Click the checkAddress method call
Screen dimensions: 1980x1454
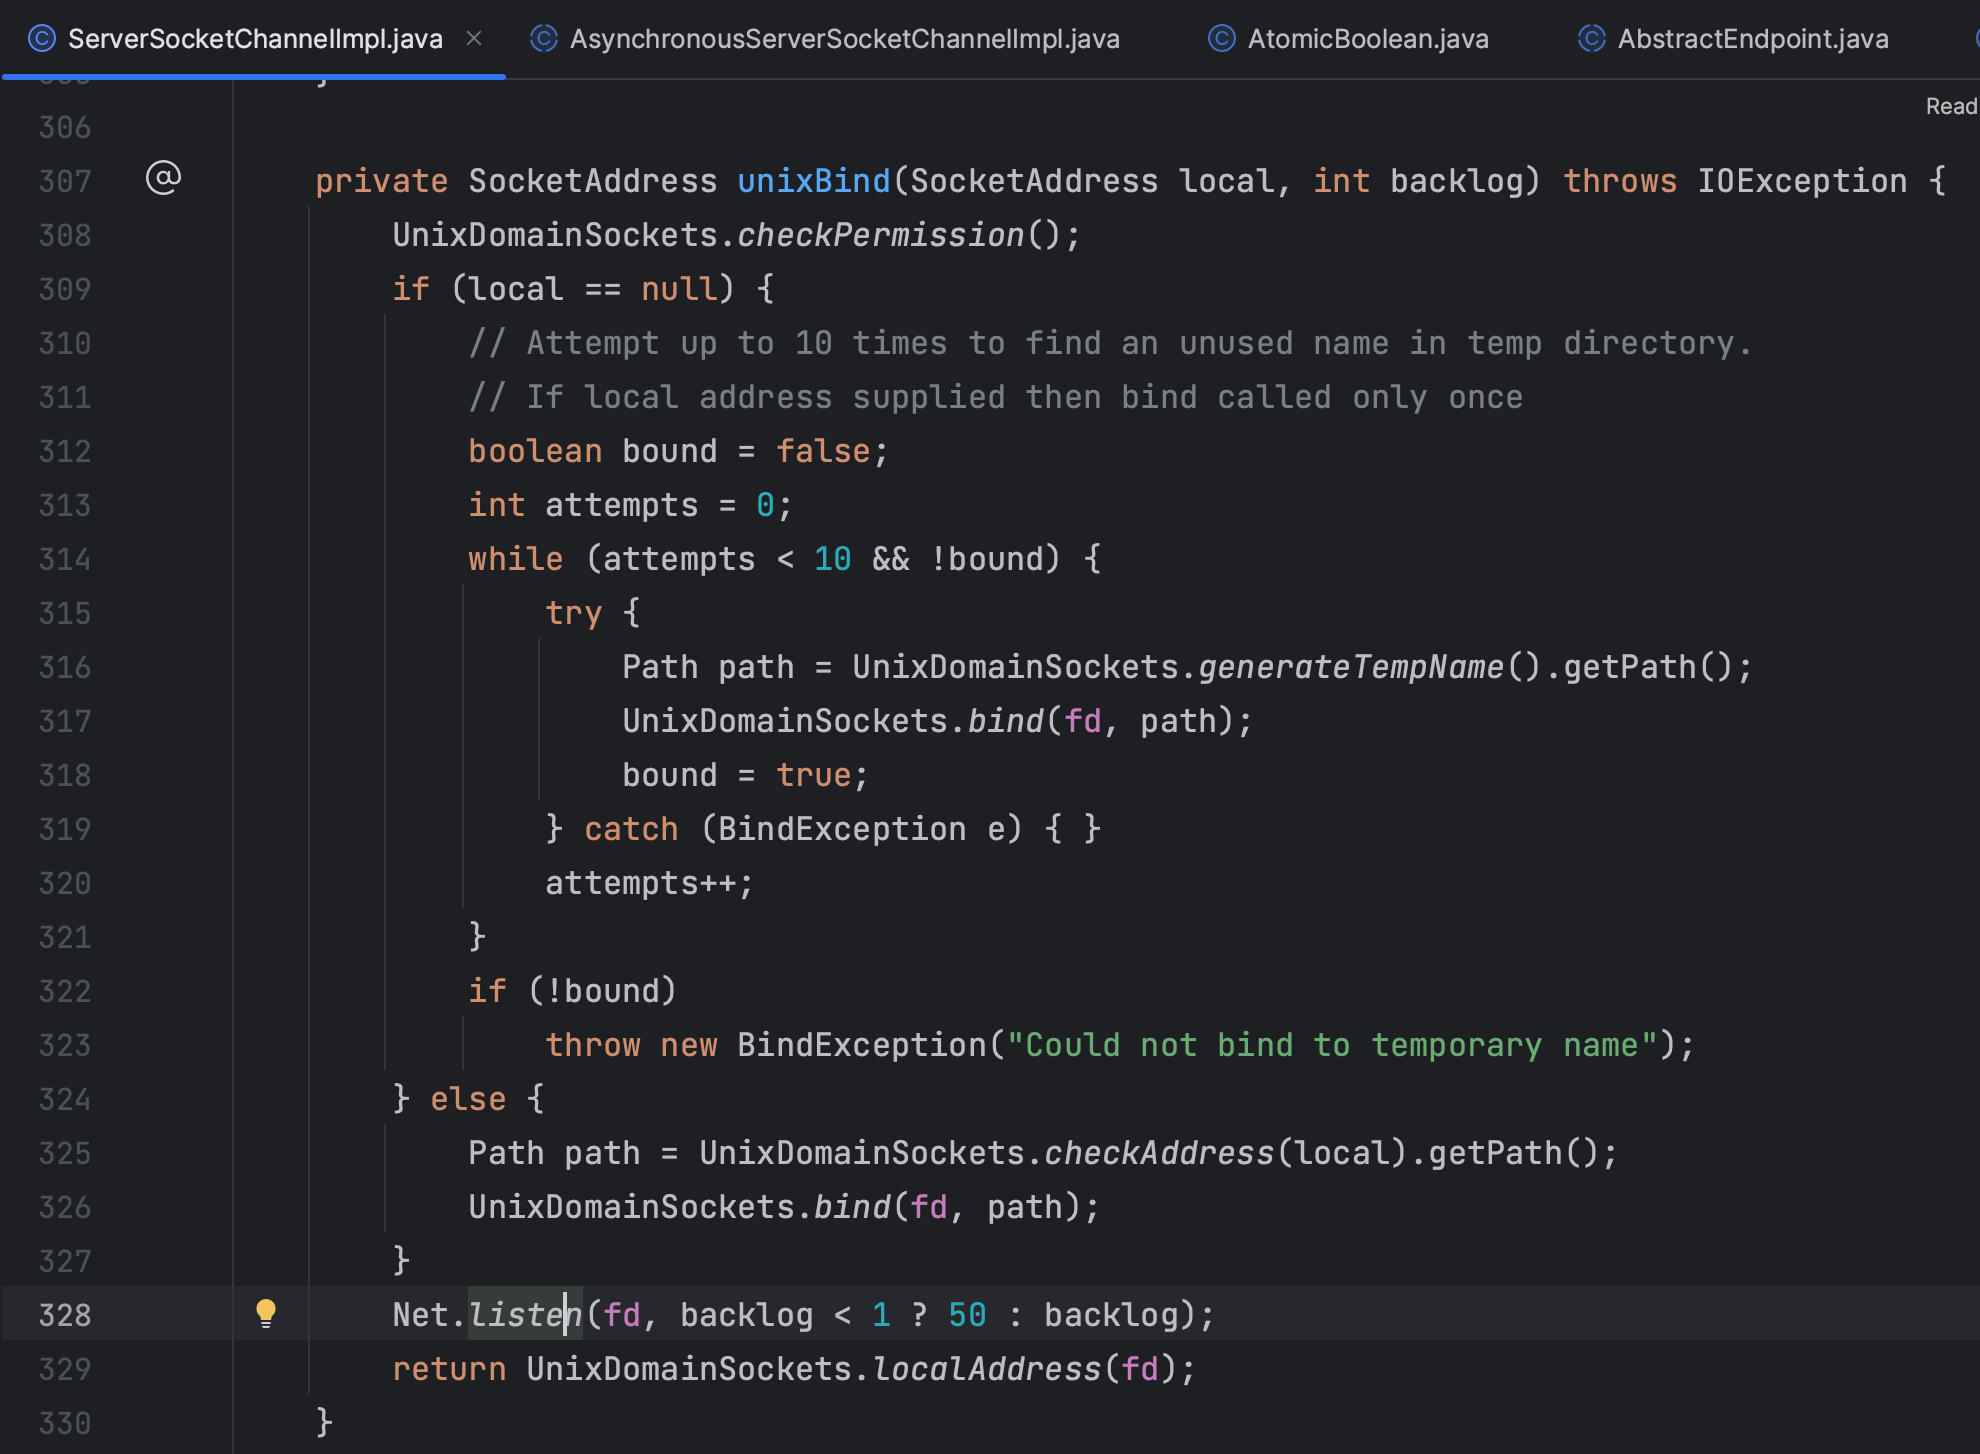tap(1158, 1153)
